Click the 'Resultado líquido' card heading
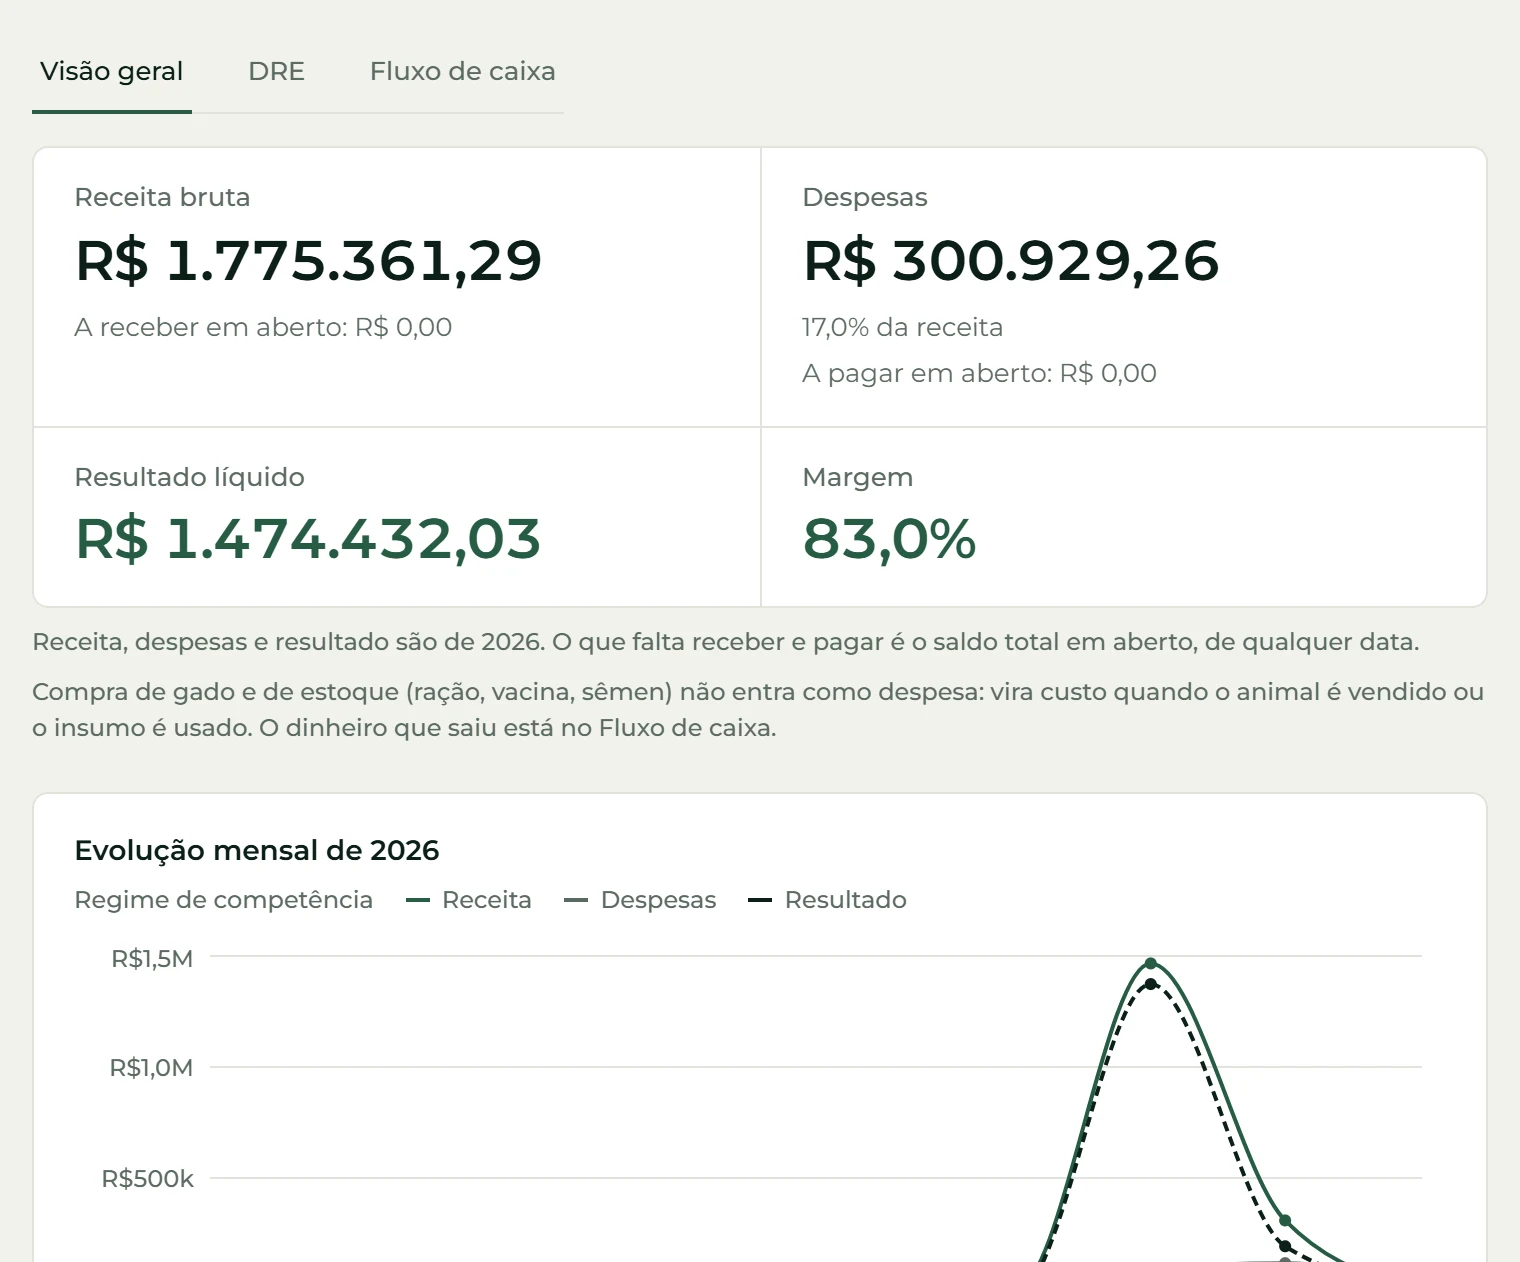The width and height of the screenshot is (1520, 1262). pyautogui.click(x=190, y=477)
